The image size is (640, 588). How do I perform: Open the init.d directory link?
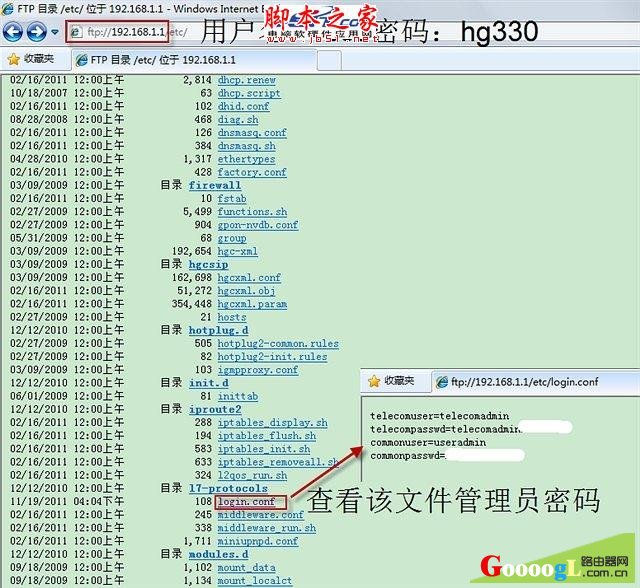pos(208,382)
